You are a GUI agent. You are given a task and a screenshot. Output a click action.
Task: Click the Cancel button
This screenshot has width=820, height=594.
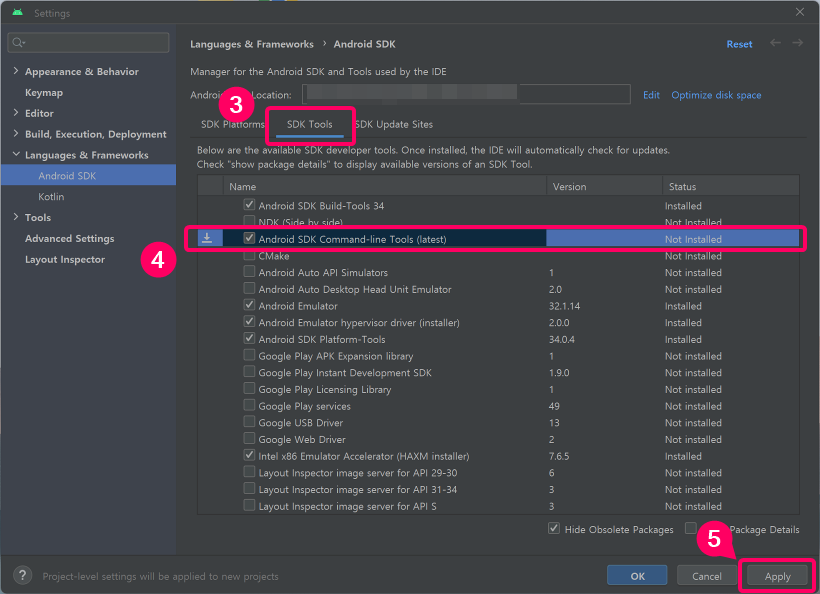point(707,576)
